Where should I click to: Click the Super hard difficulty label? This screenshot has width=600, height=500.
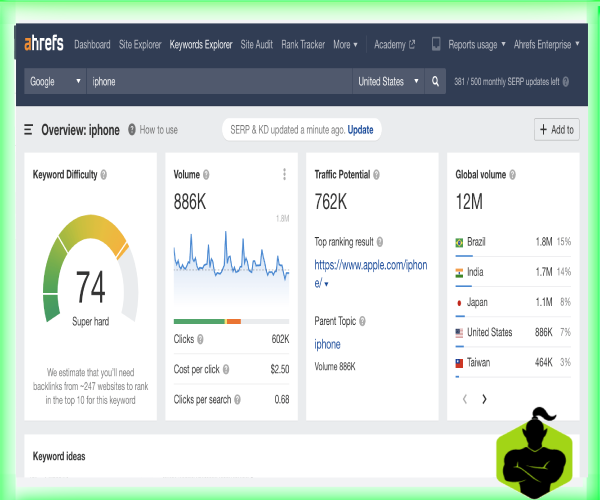tap(91, 321)
